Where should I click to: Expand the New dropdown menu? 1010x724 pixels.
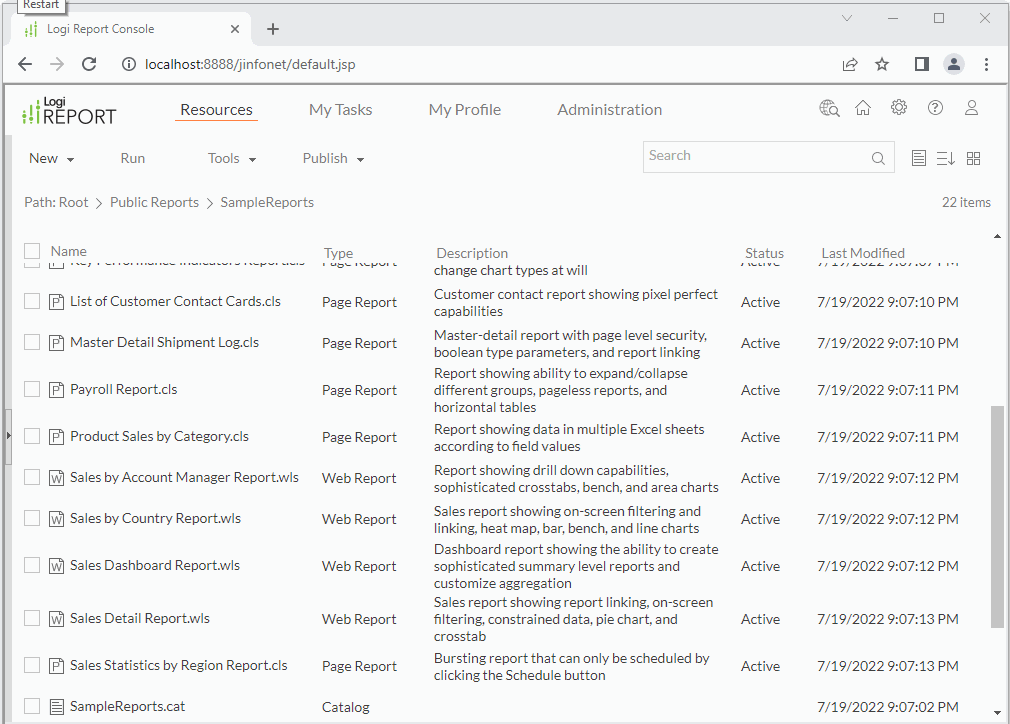(51, 158)
